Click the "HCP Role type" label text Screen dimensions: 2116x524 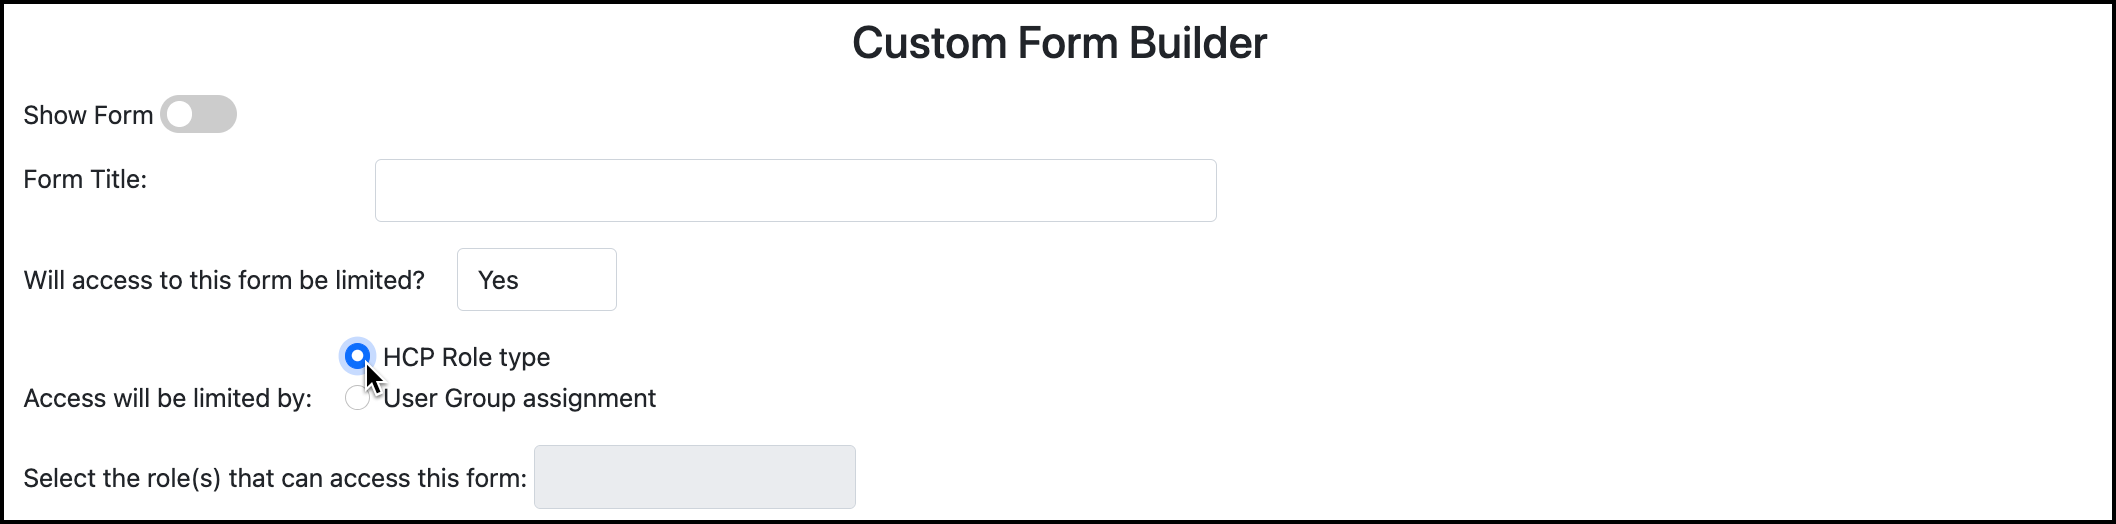(466, 357)
